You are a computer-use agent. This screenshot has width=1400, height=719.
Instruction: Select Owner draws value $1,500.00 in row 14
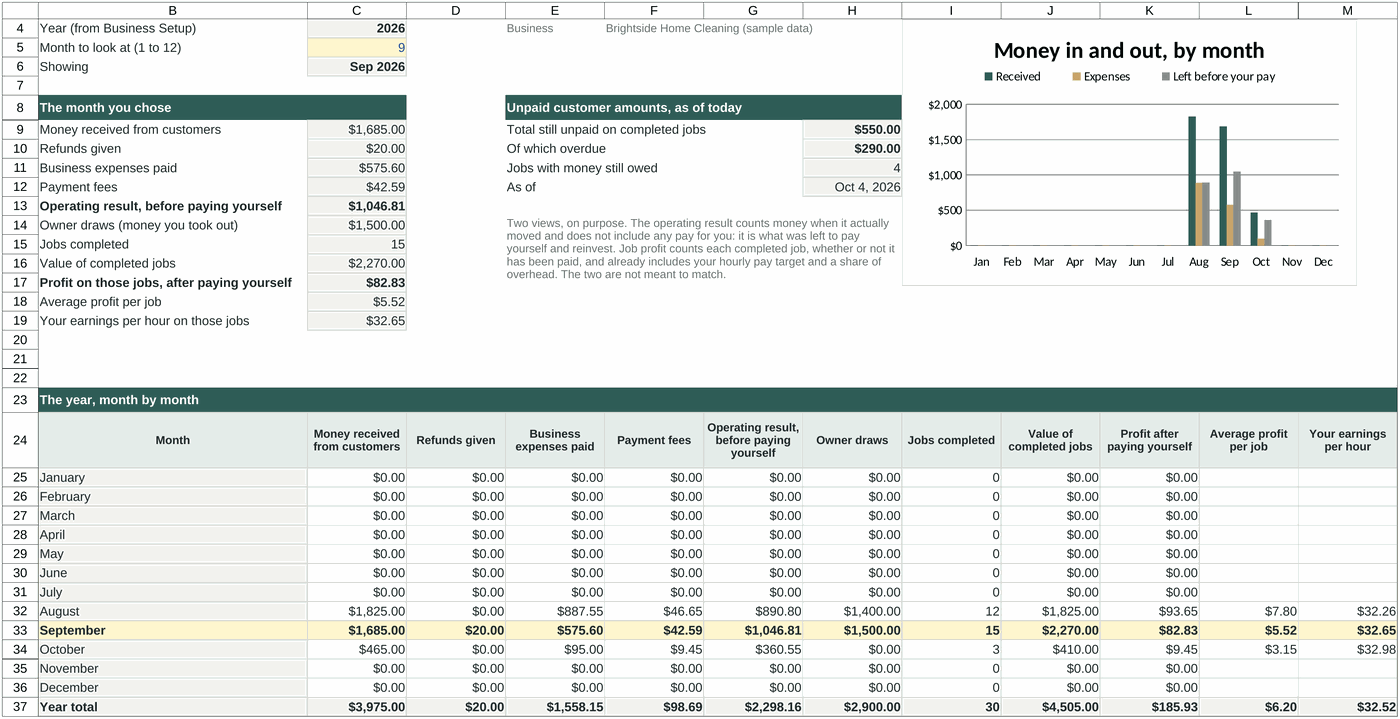tap(357, 225)
